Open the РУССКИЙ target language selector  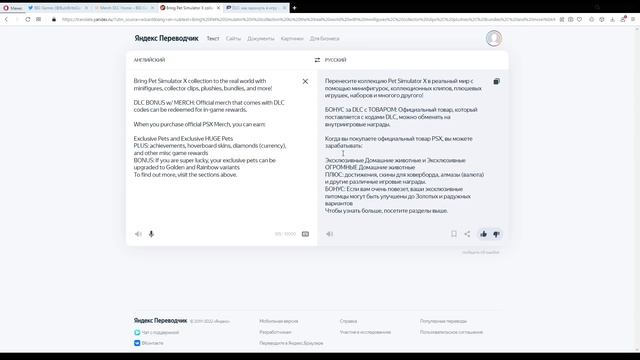(x=336, y=60)
